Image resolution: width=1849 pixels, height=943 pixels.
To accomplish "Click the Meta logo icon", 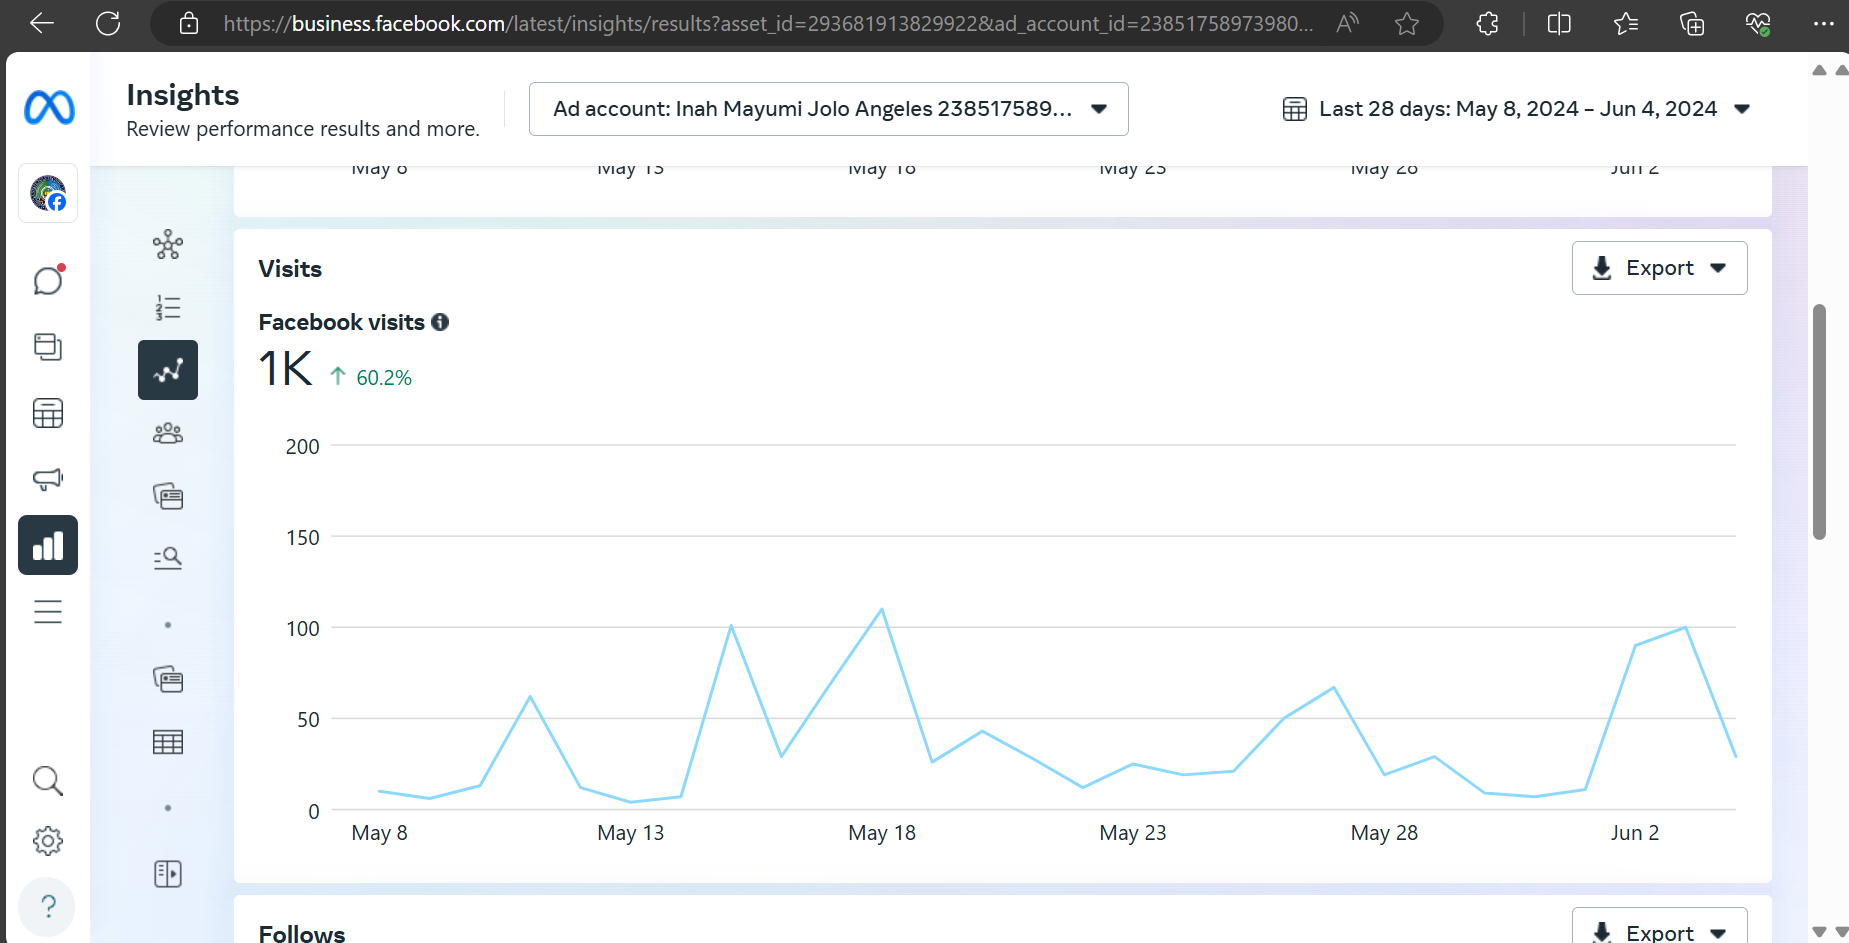I will (49, 107).
